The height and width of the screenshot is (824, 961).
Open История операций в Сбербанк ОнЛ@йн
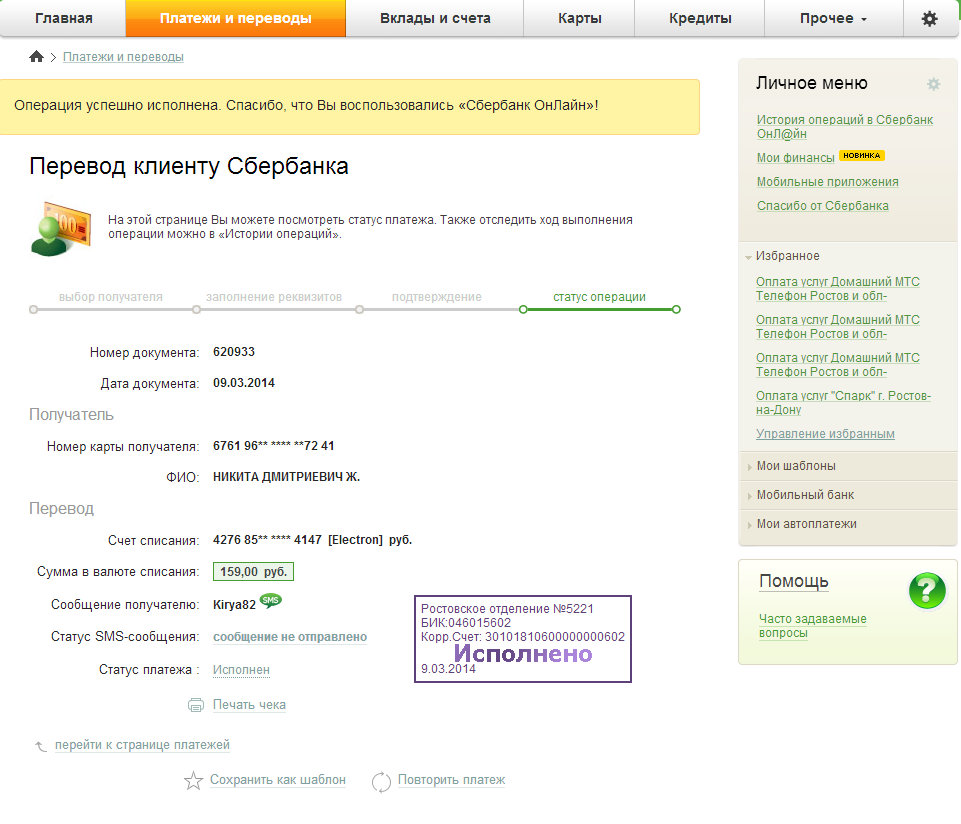click(845, 127)
